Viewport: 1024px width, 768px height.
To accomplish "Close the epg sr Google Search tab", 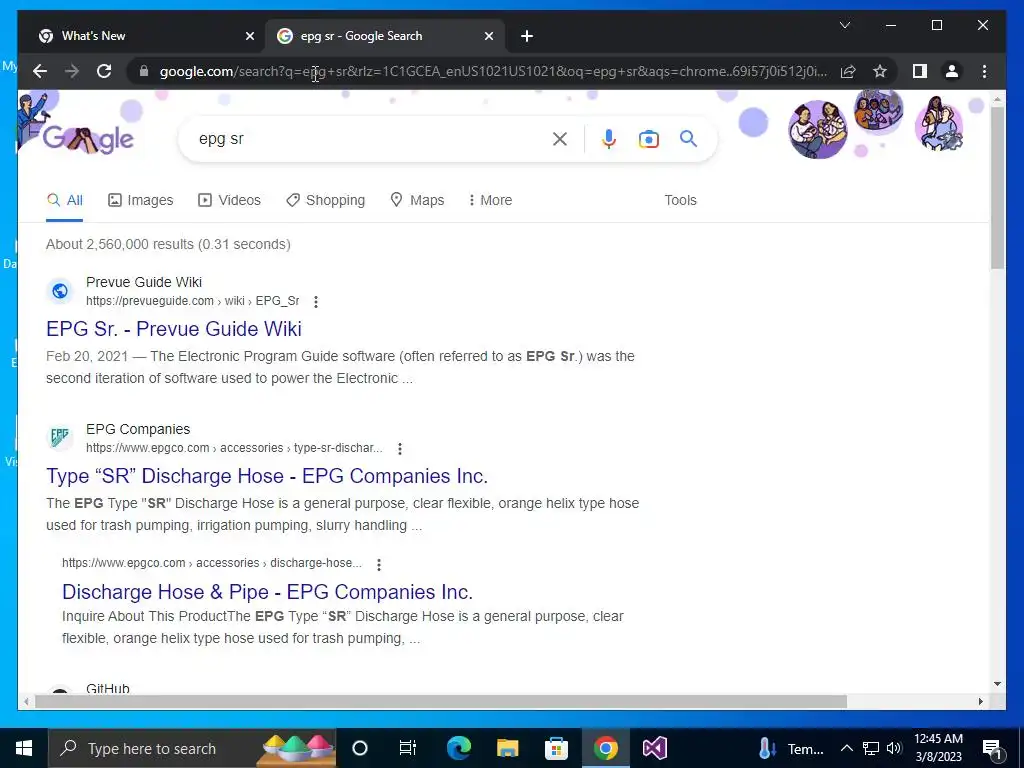I will click(x=488, y=36).
